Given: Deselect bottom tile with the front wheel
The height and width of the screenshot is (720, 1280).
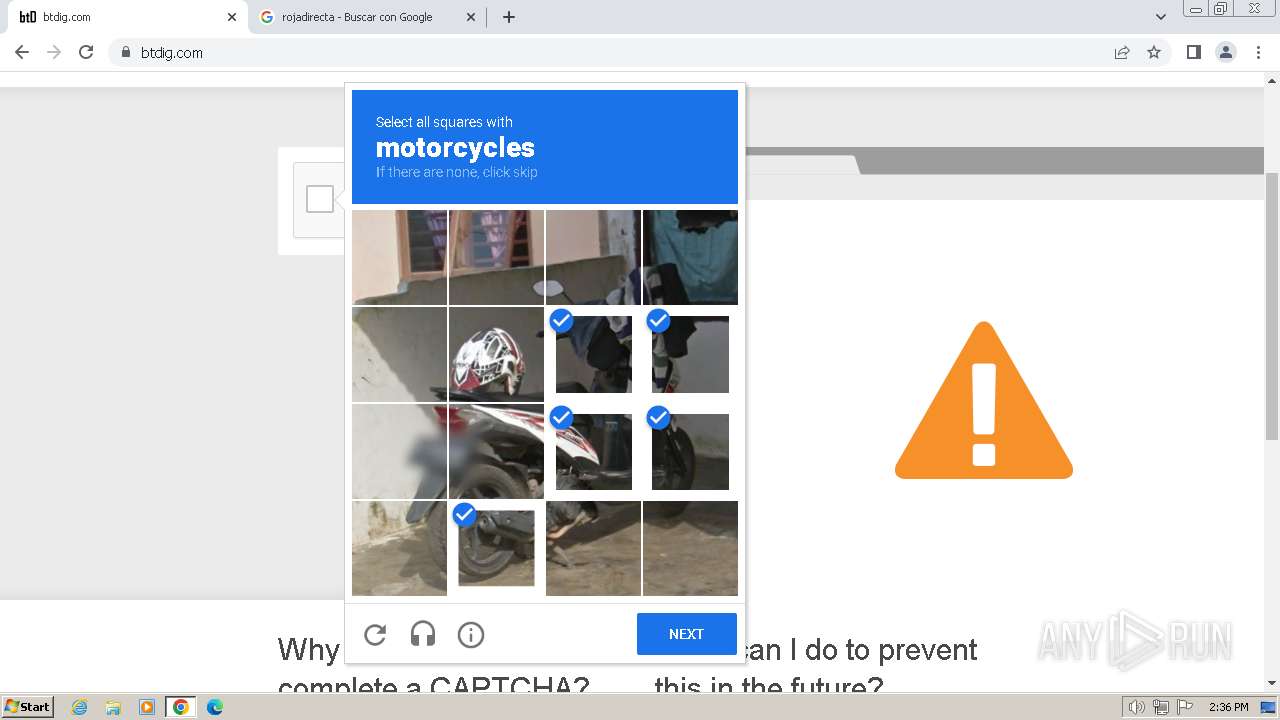Looking at the screenshot, I should pos(496,548).
